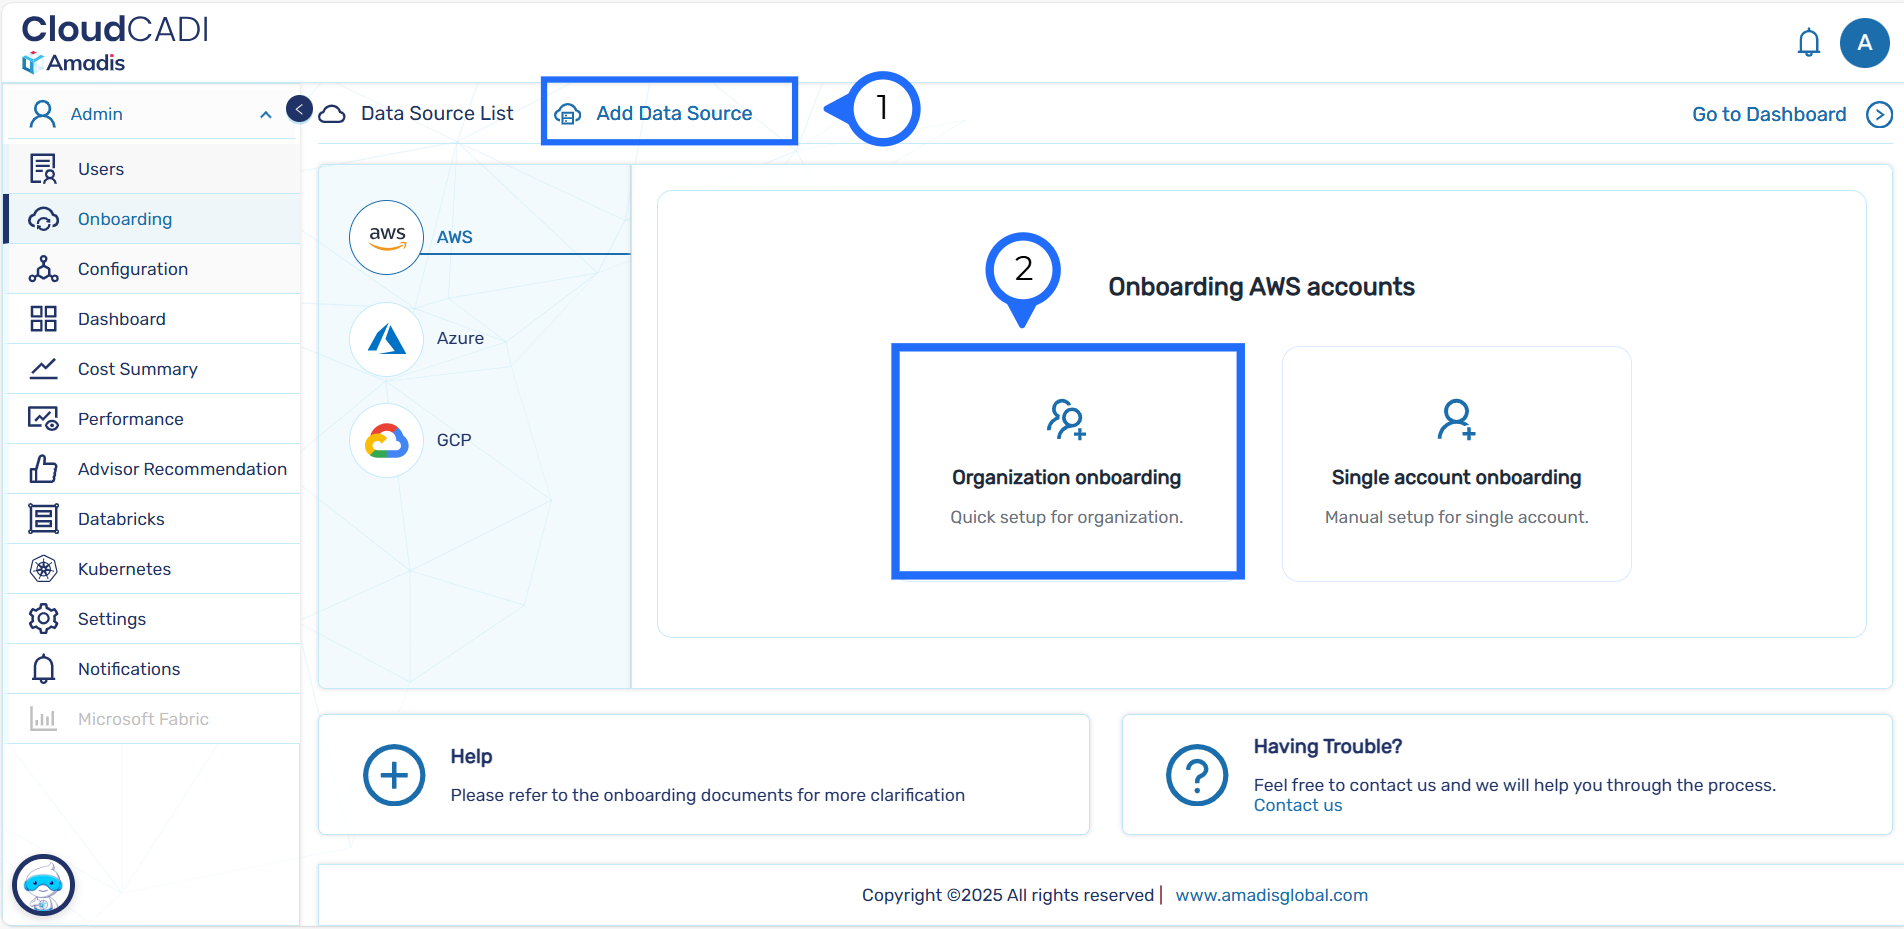
Task: Open Cost Summary in the sidebar
Action: [138, 369]
